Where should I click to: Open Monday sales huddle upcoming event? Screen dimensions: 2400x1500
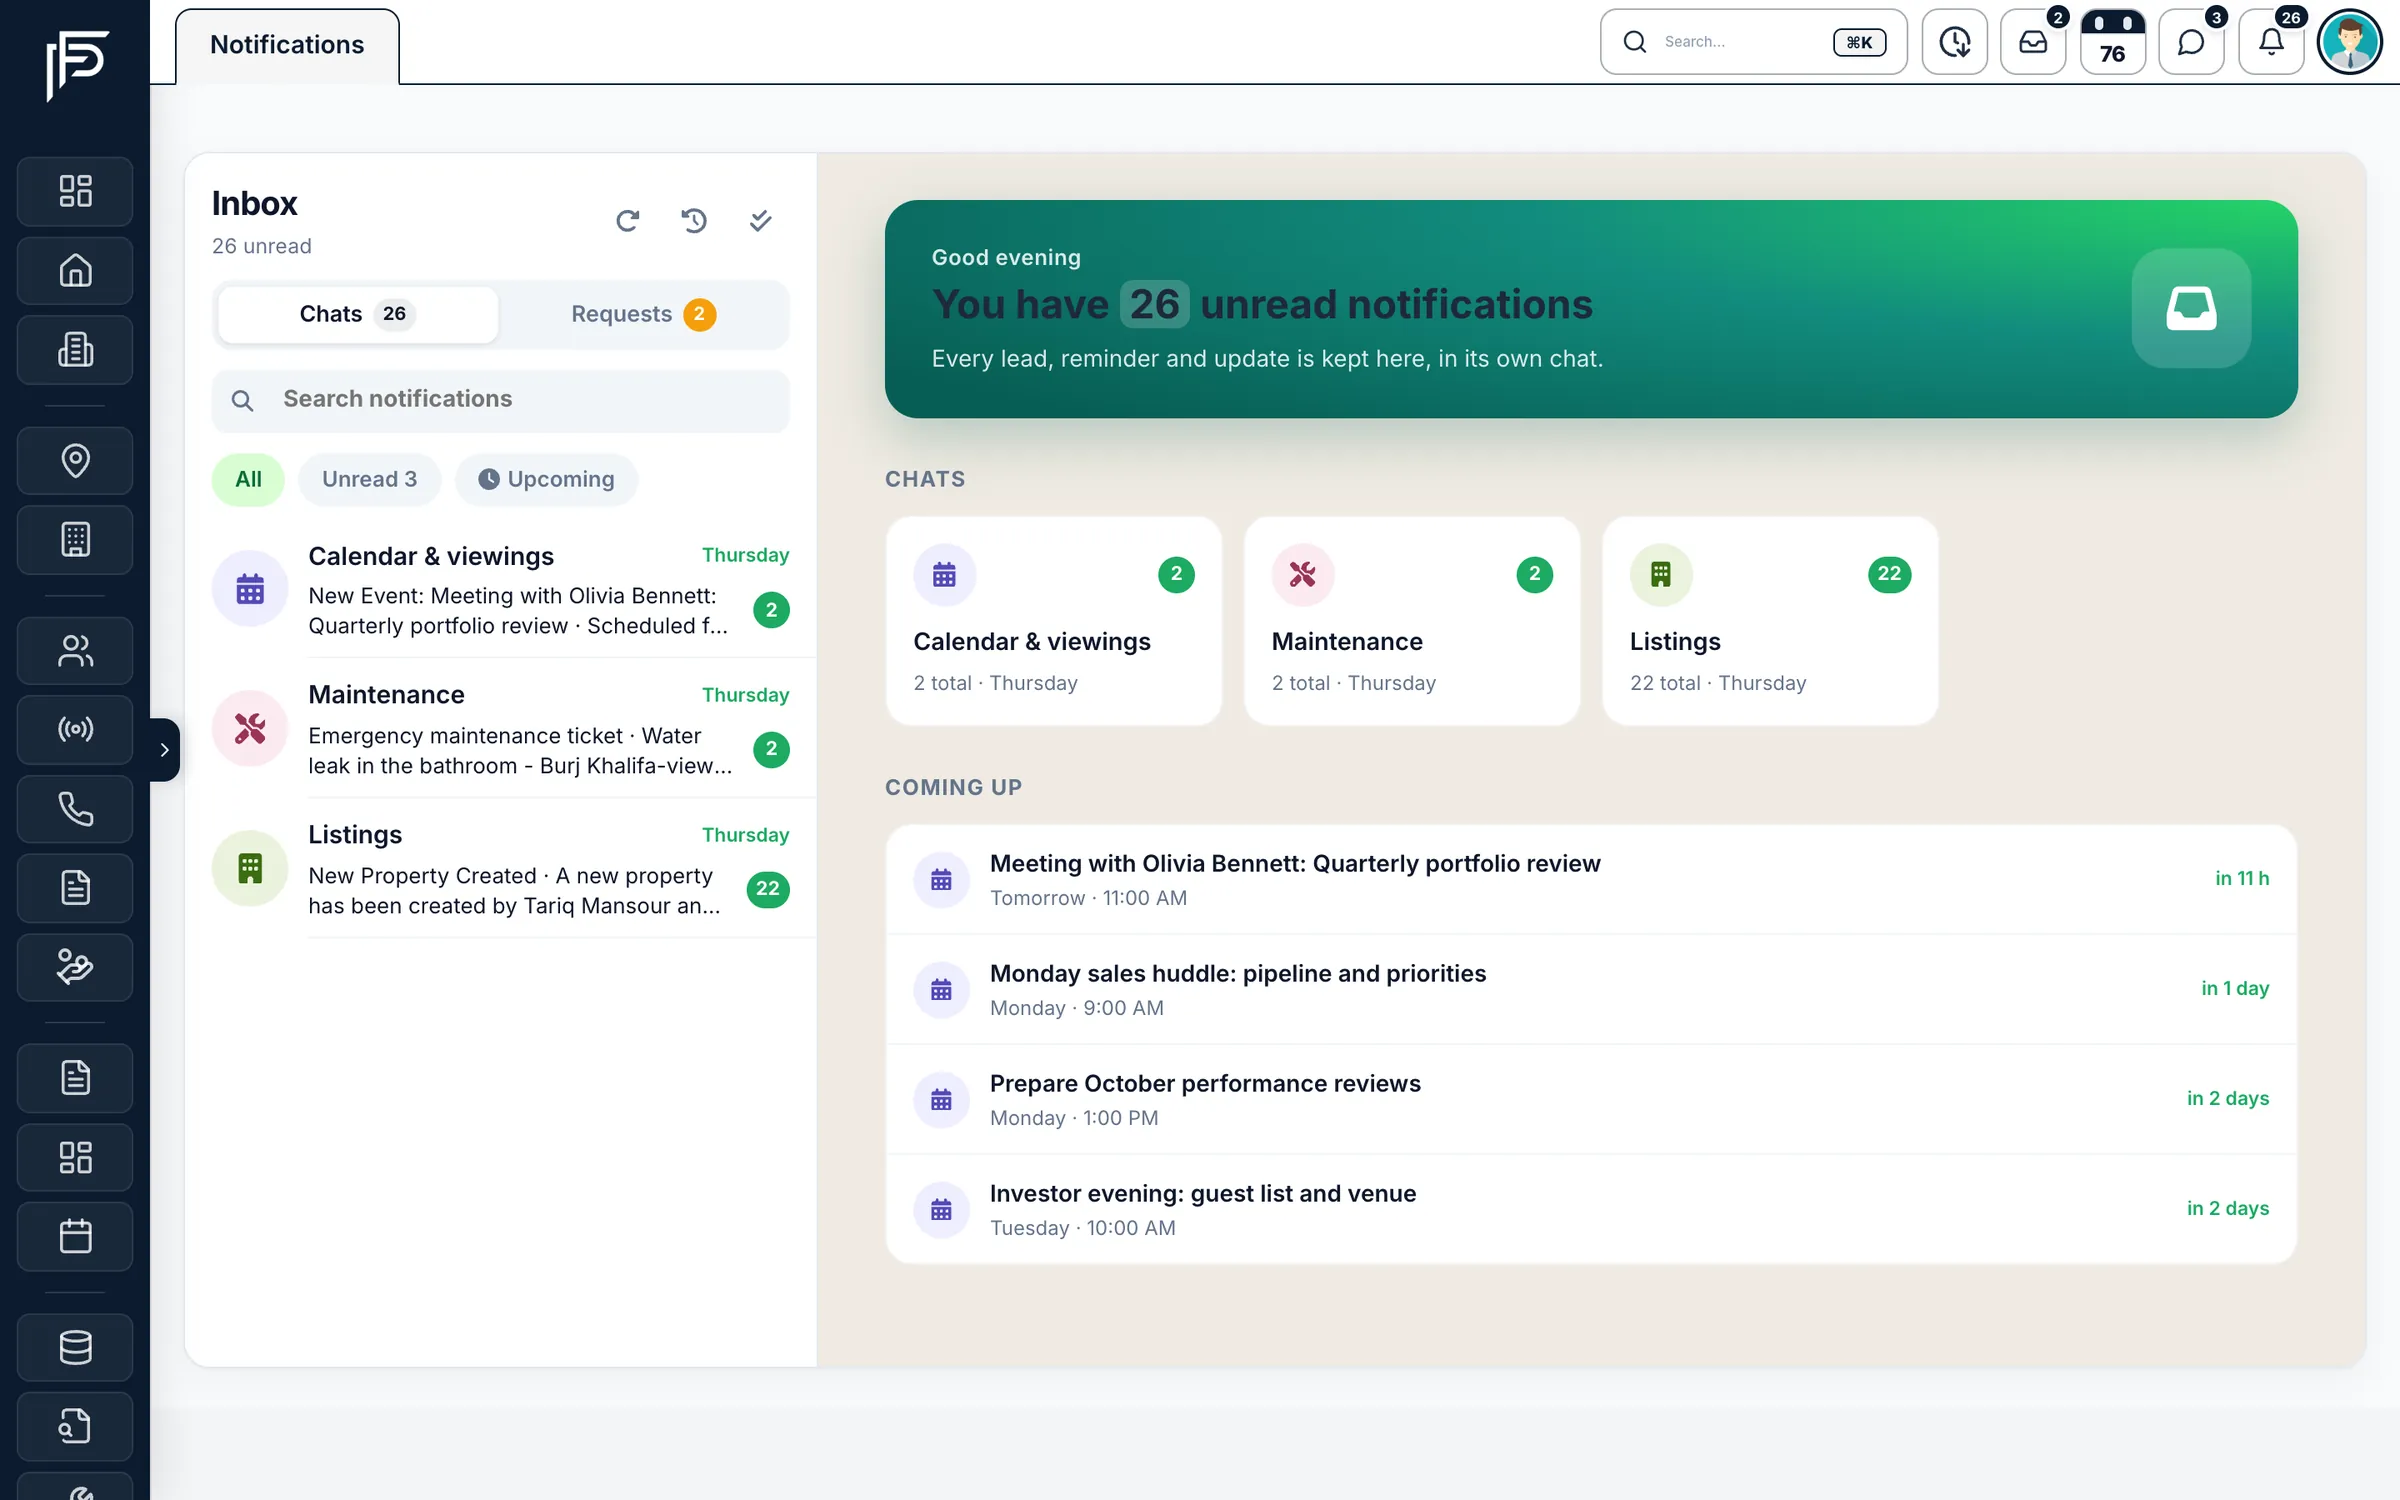[x=1590, y=989]
